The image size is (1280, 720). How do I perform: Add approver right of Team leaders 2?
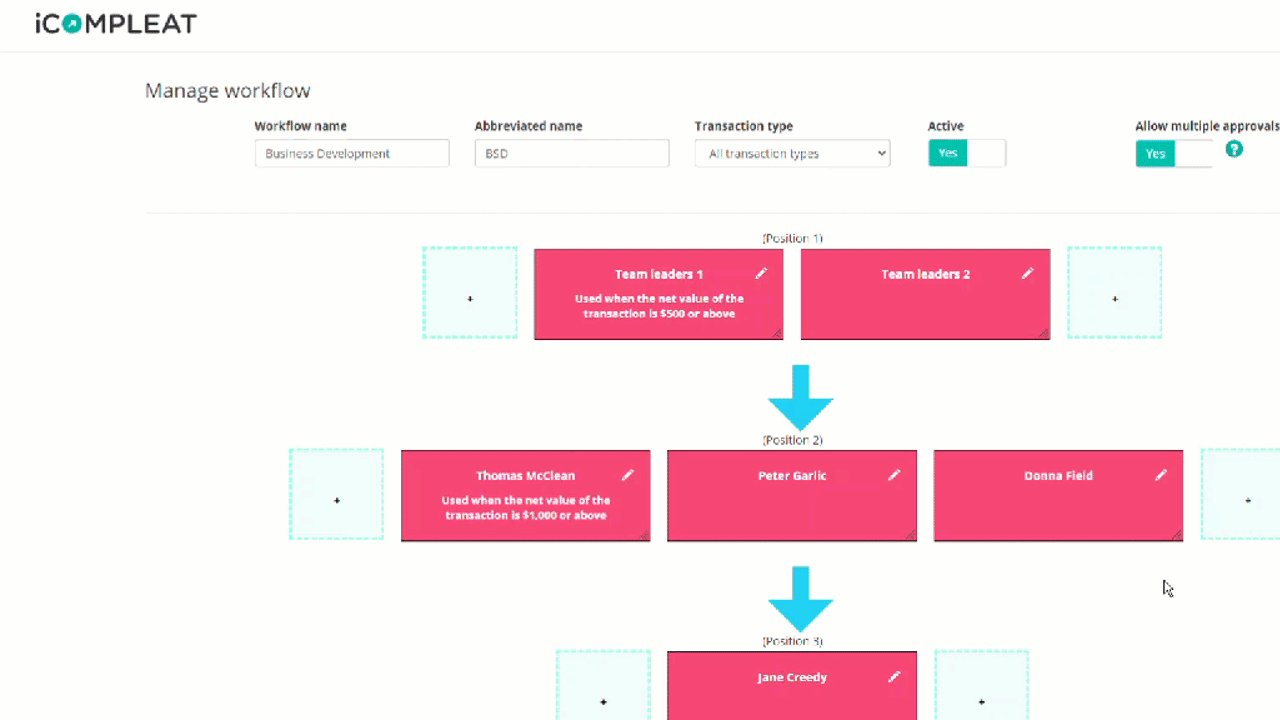tap(1115, 293)
